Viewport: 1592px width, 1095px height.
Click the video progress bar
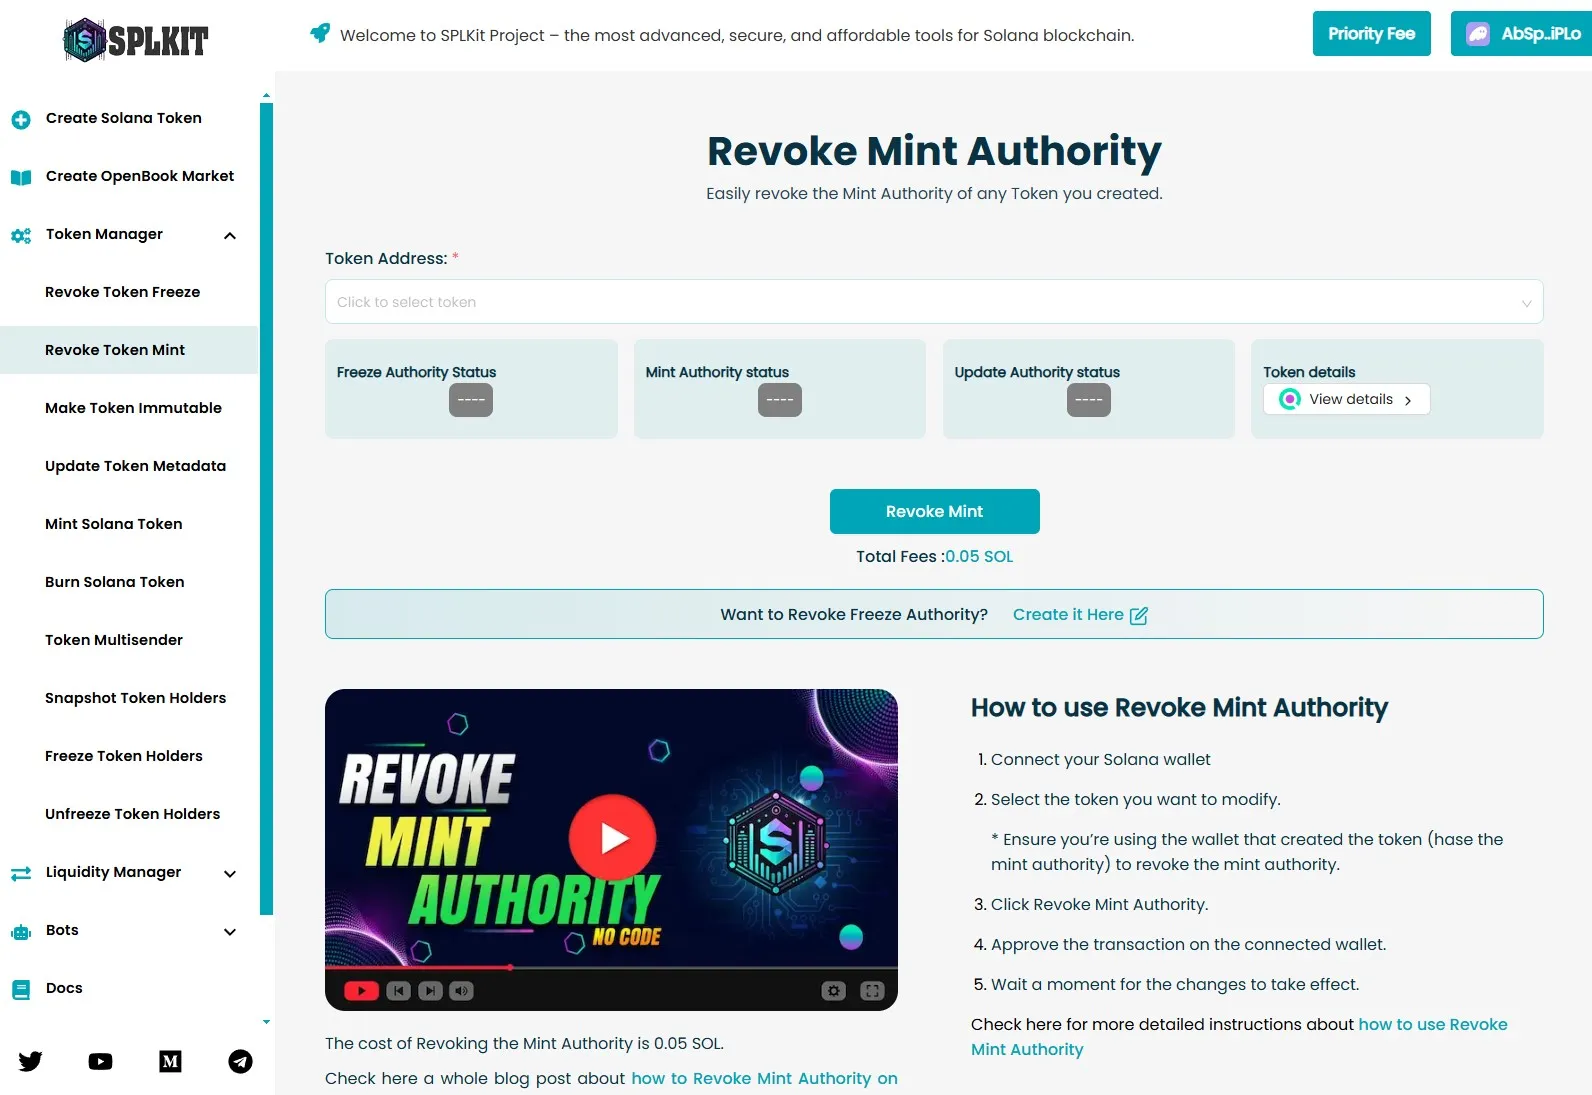pyautogui.click(x=611, y=968)
